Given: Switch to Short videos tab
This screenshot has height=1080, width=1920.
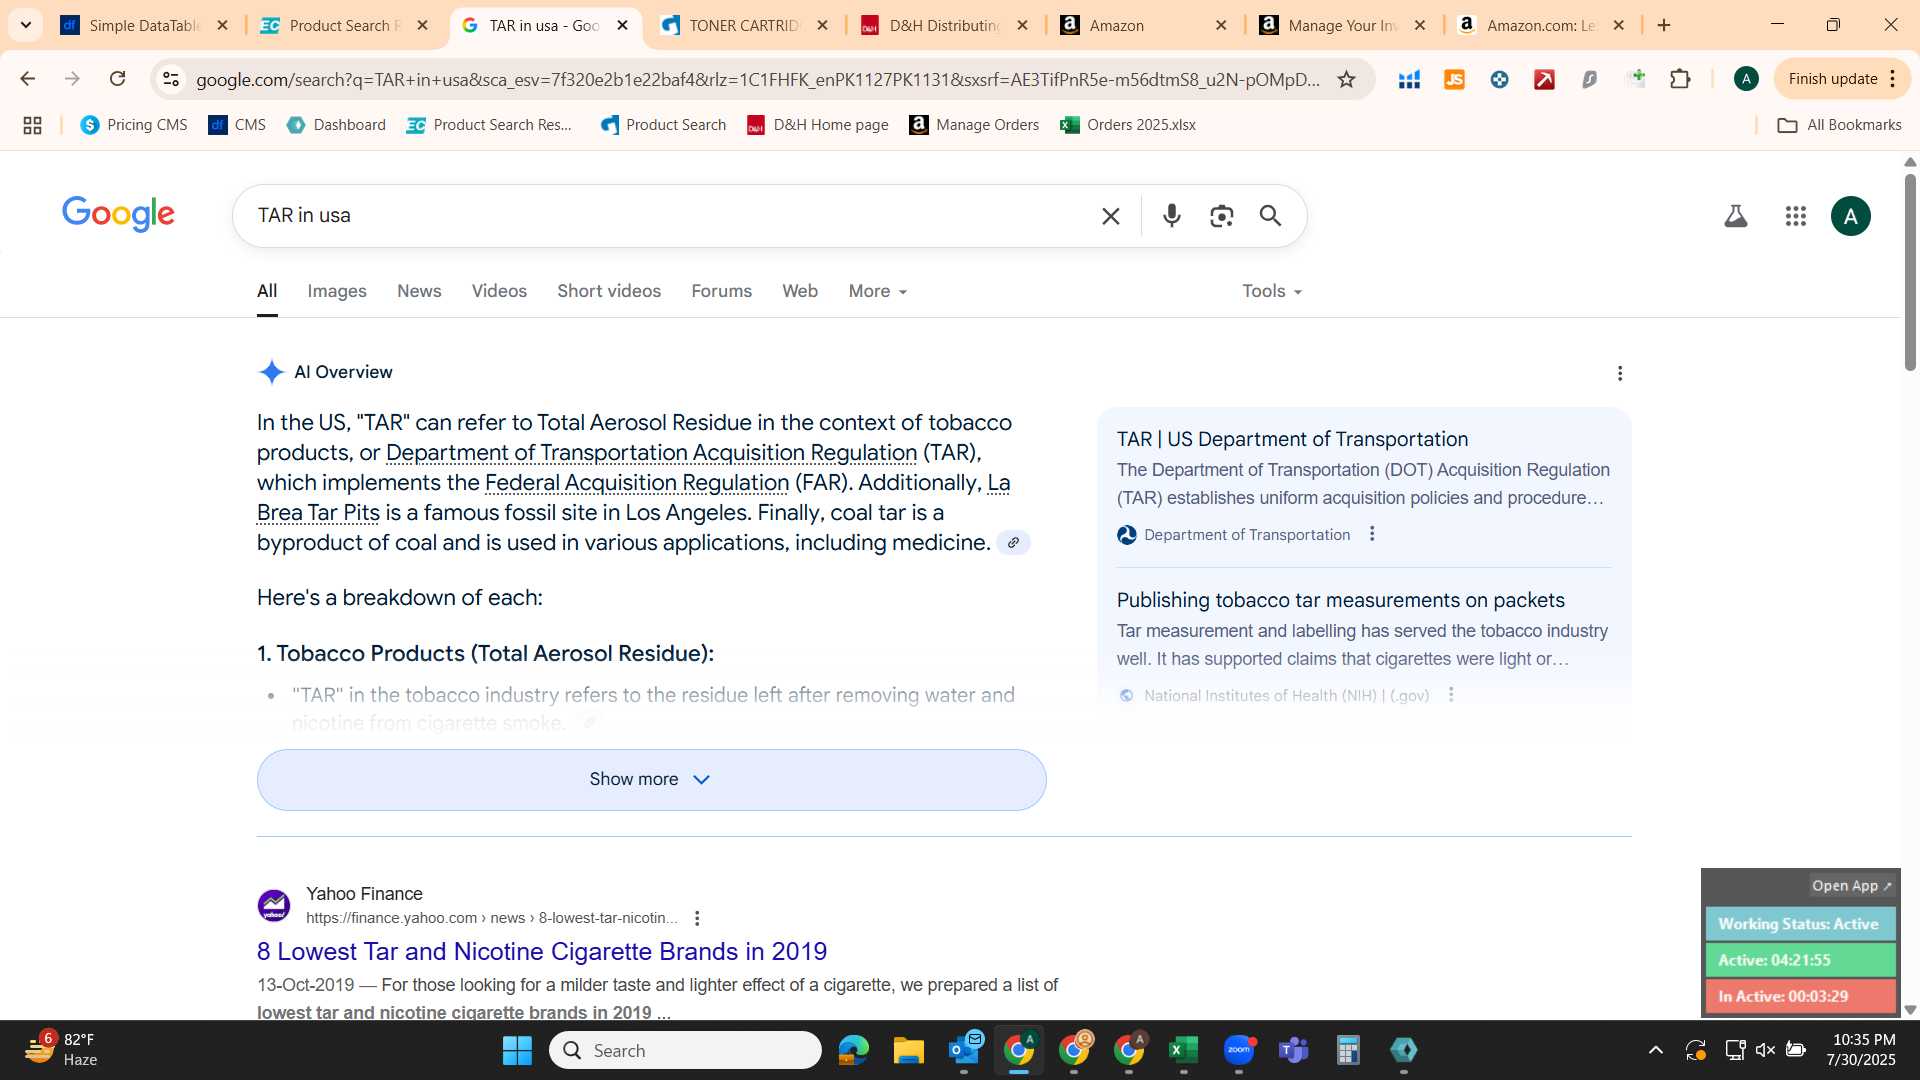Looking at the screenshot, I should (x=608, y=291).
